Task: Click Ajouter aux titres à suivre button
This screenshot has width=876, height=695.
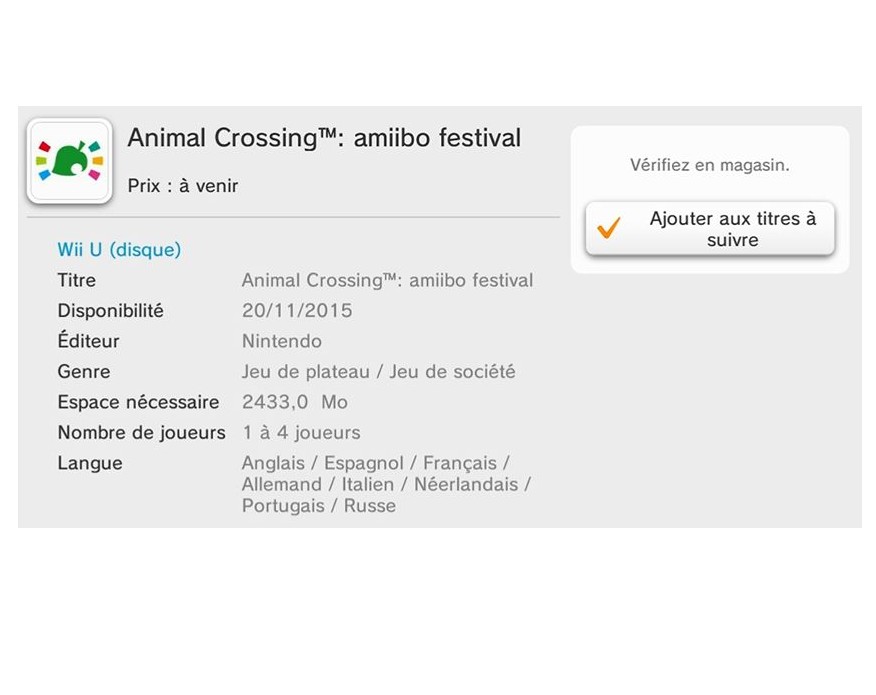Action: click(710, 229)
